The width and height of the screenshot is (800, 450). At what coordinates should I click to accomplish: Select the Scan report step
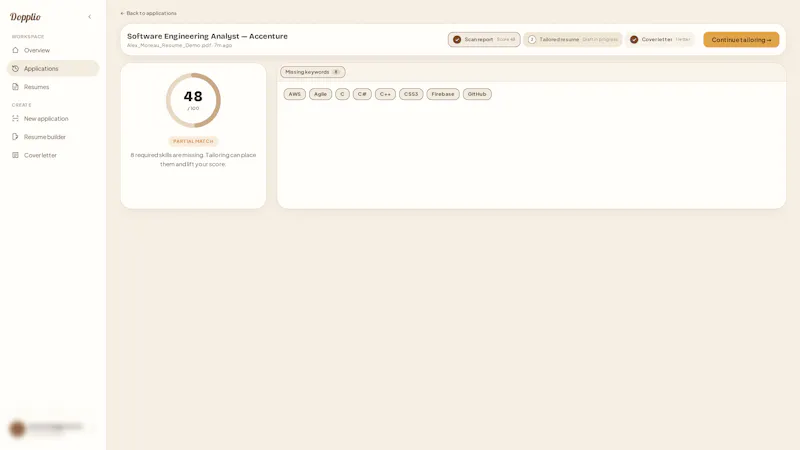tap(484, 39)
